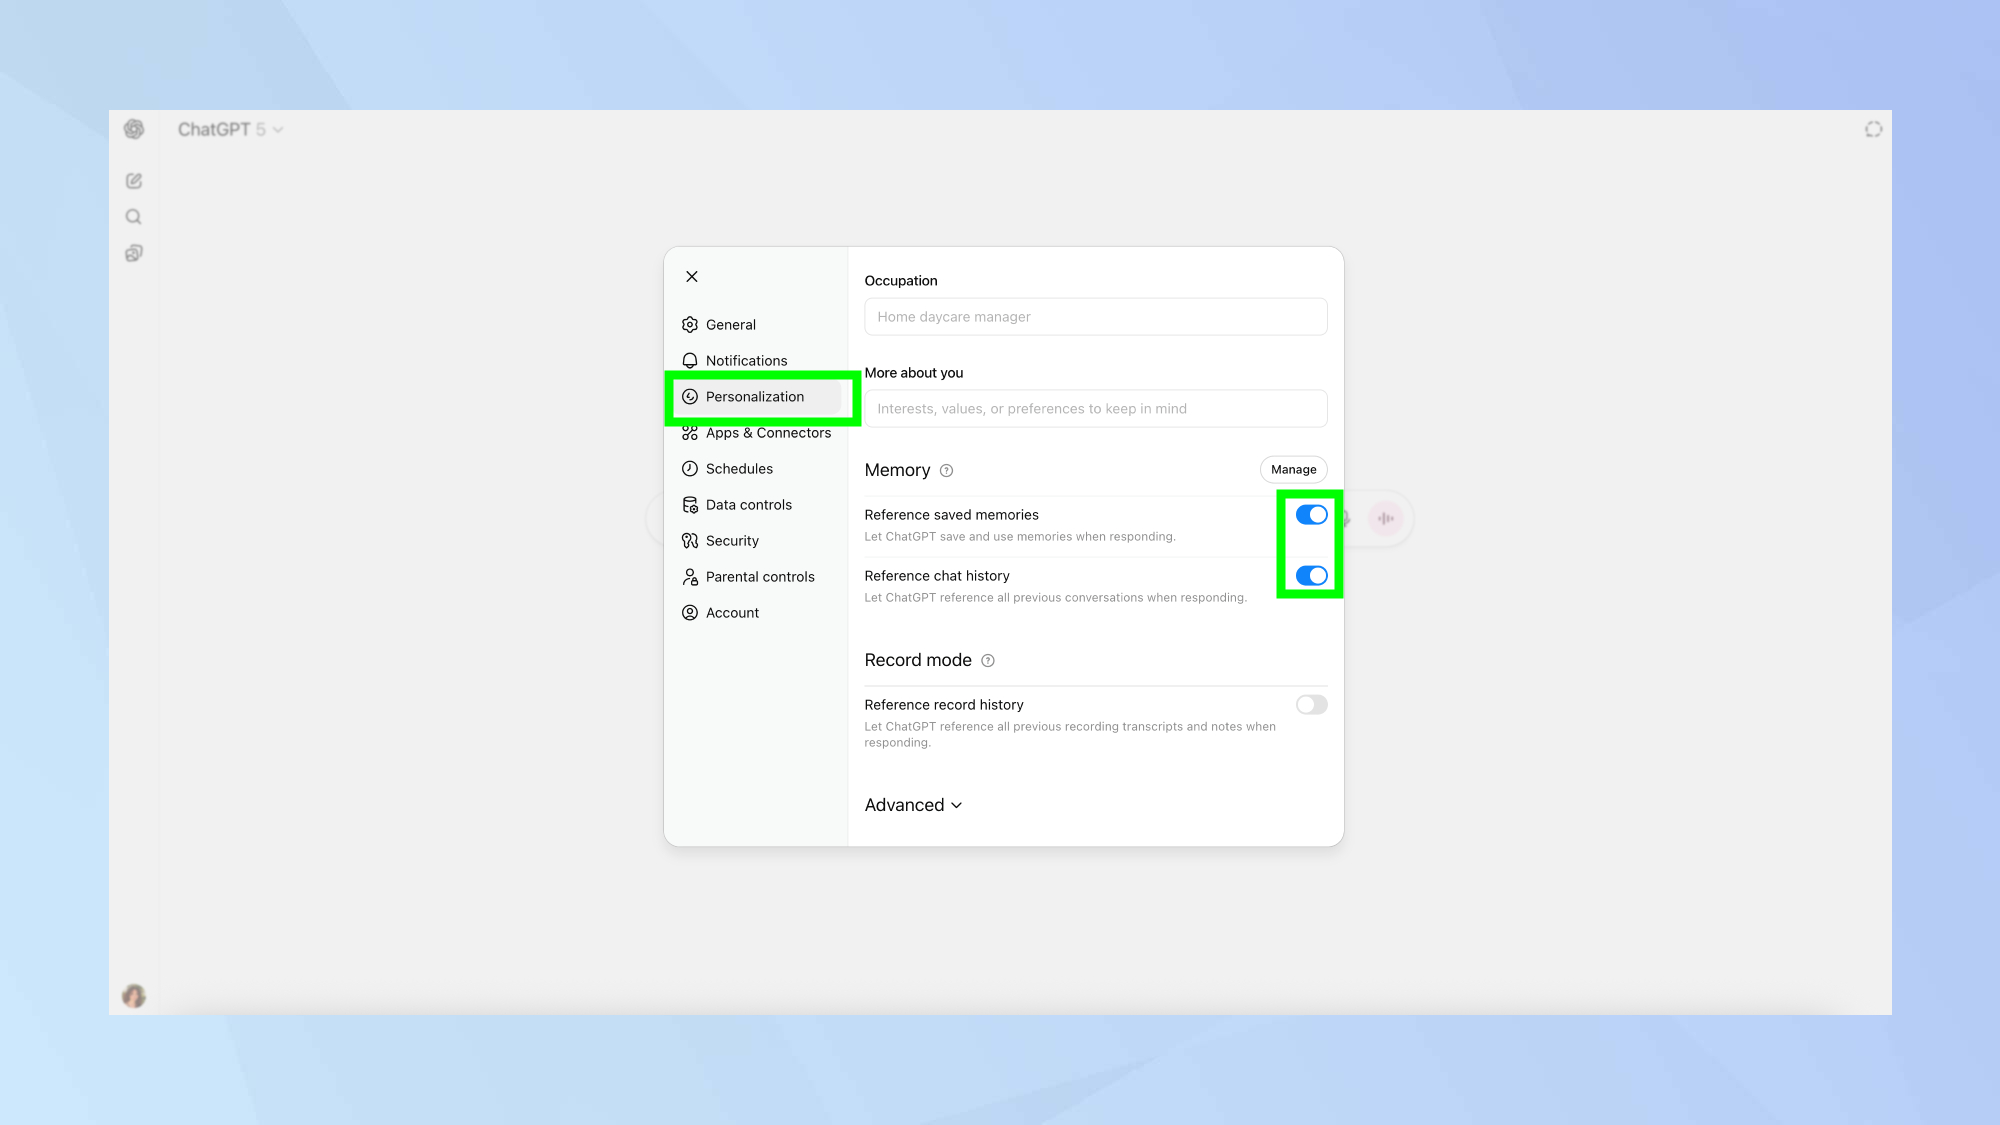Viewport: 2000px width, 1125px height.
Task: Click the temporary chat icon top right
Action: (1873, 129)
